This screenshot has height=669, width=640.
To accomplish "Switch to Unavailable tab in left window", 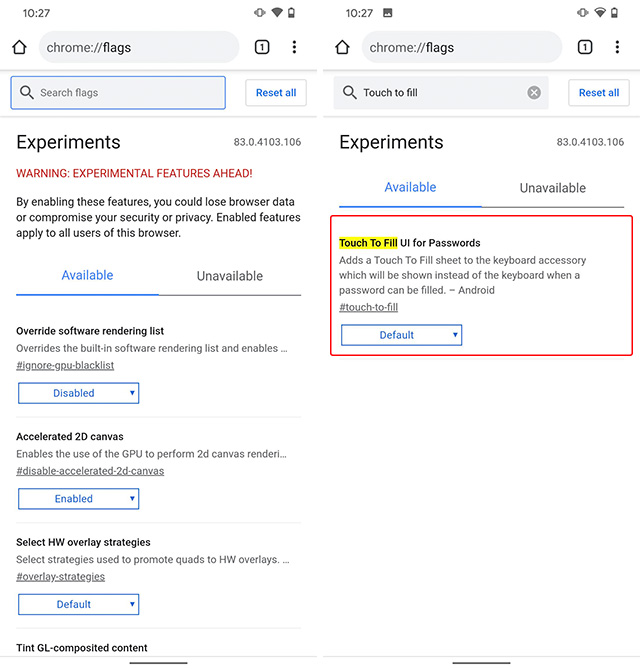I will pos(230,276).
